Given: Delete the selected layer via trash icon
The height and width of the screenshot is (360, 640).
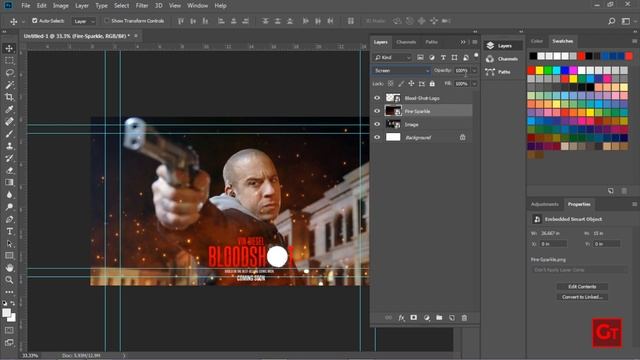Looking at the screenshot, I should pyautogui.click(x=464, y=318).
